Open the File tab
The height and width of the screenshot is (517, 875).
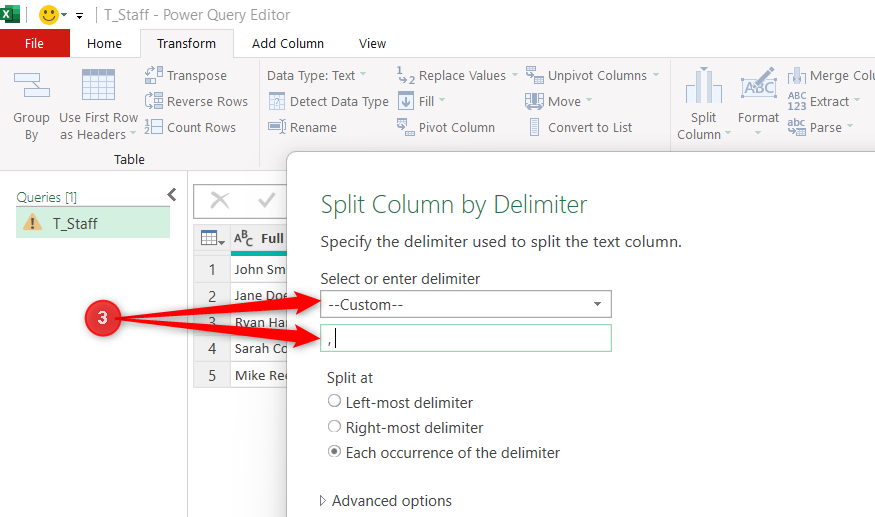[35, 43]
